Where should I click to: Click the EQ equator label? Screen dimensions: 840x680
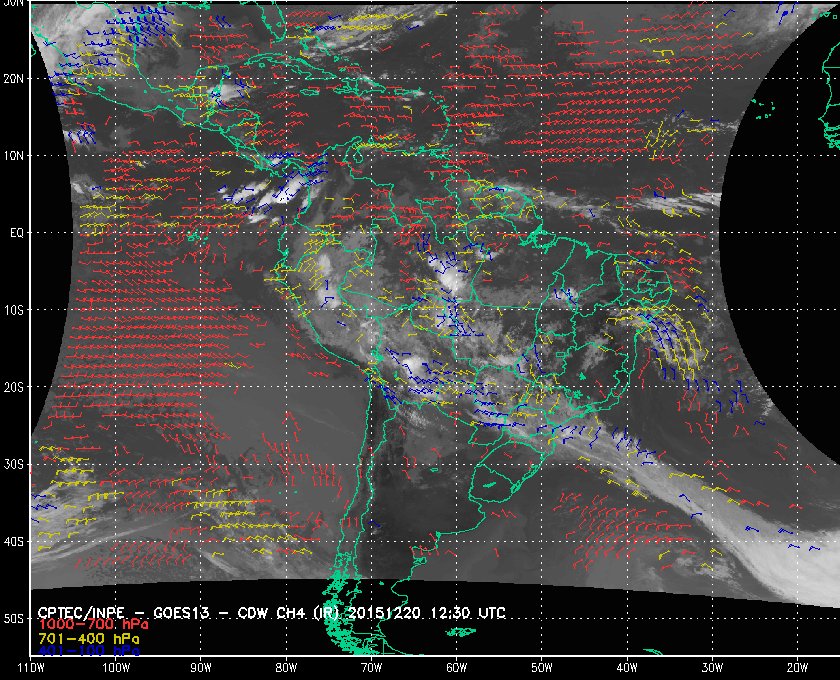pos(17,233)
